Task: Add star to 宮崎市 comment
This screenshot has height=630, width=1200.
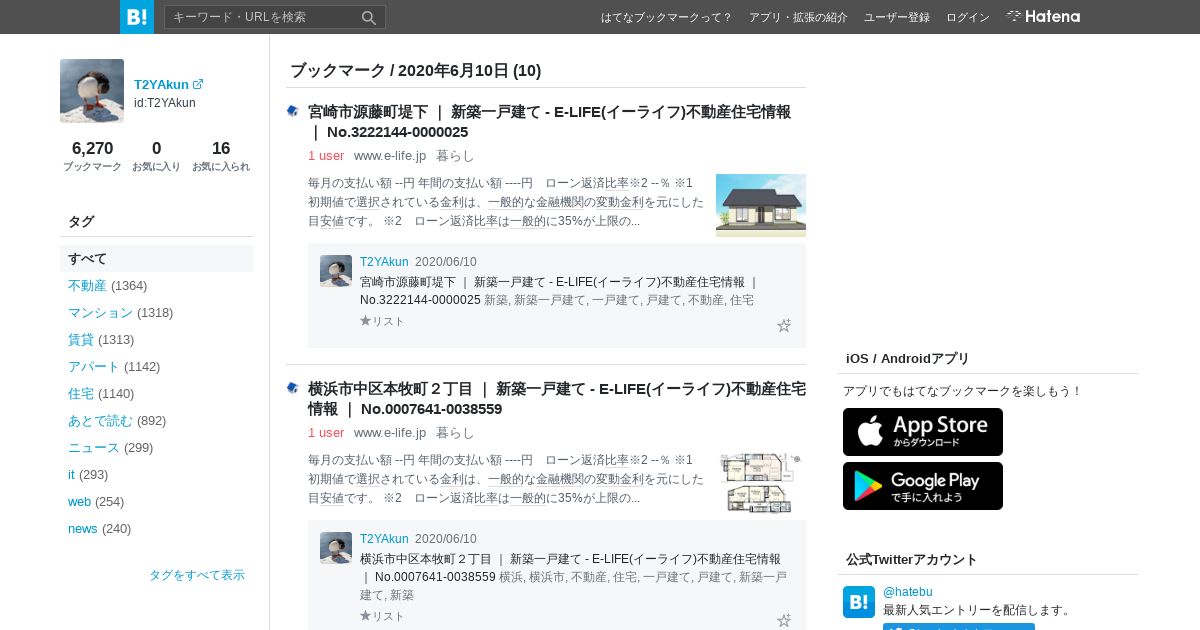Action: (x=784, y=325)
